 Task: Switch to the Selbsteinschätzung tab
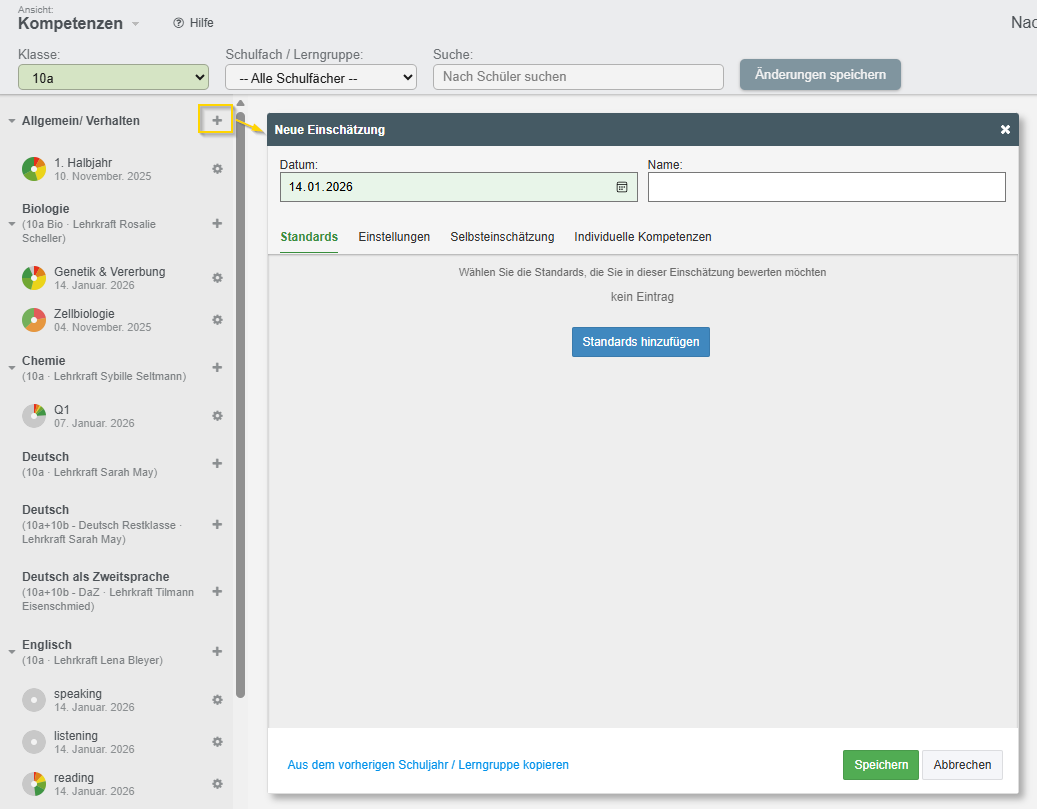point(502,237)
